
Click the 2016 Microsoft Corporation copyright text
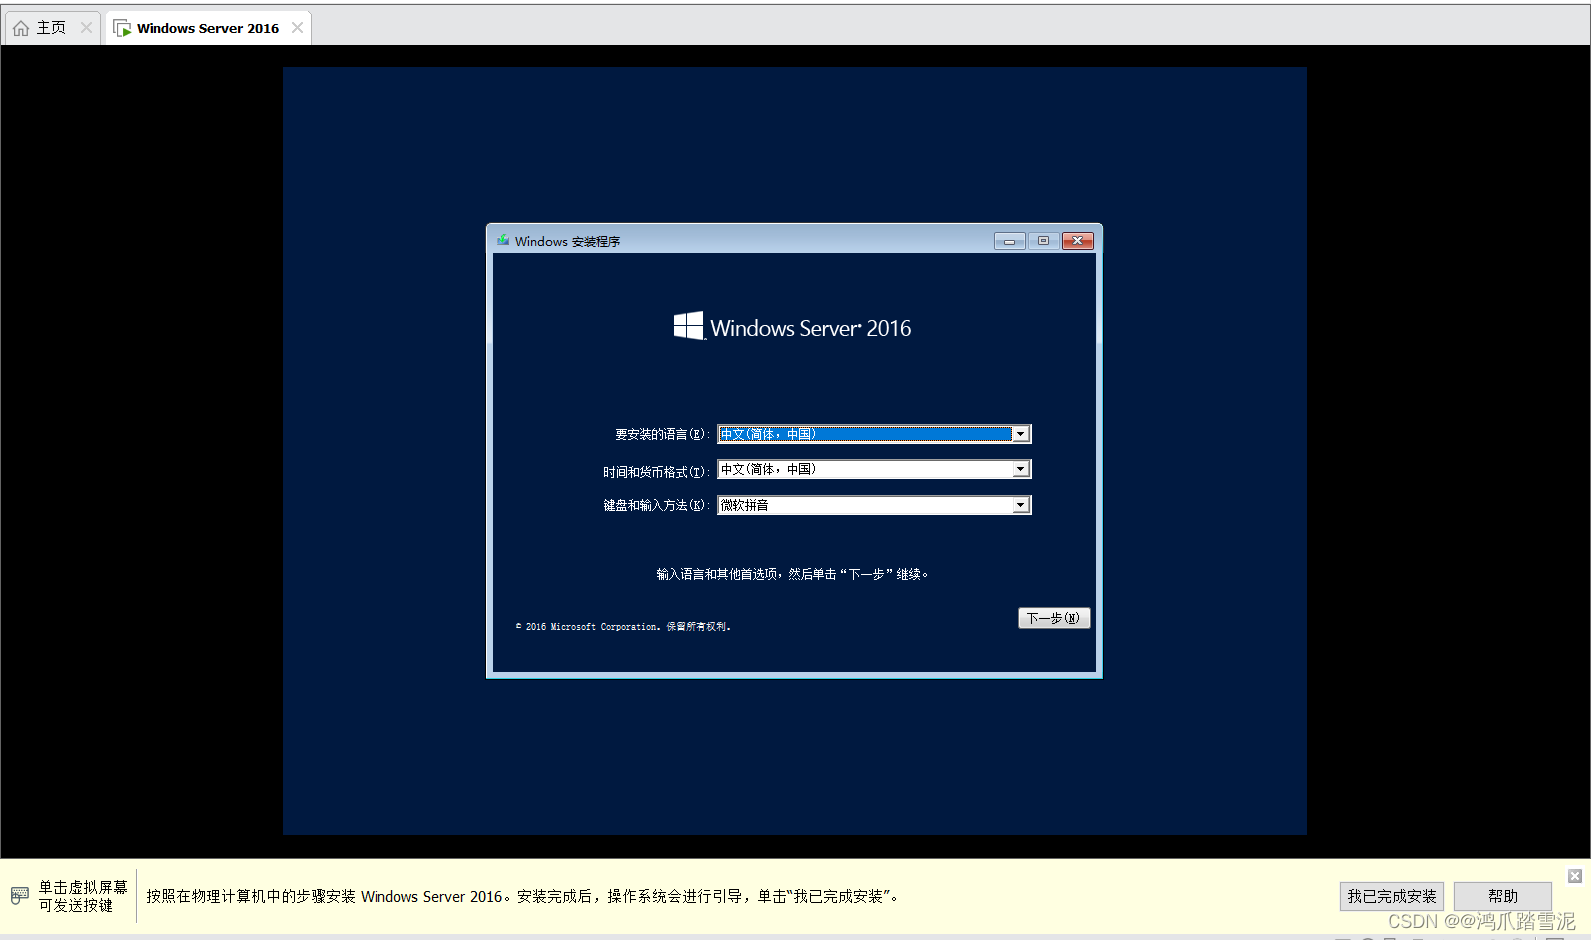623,627
